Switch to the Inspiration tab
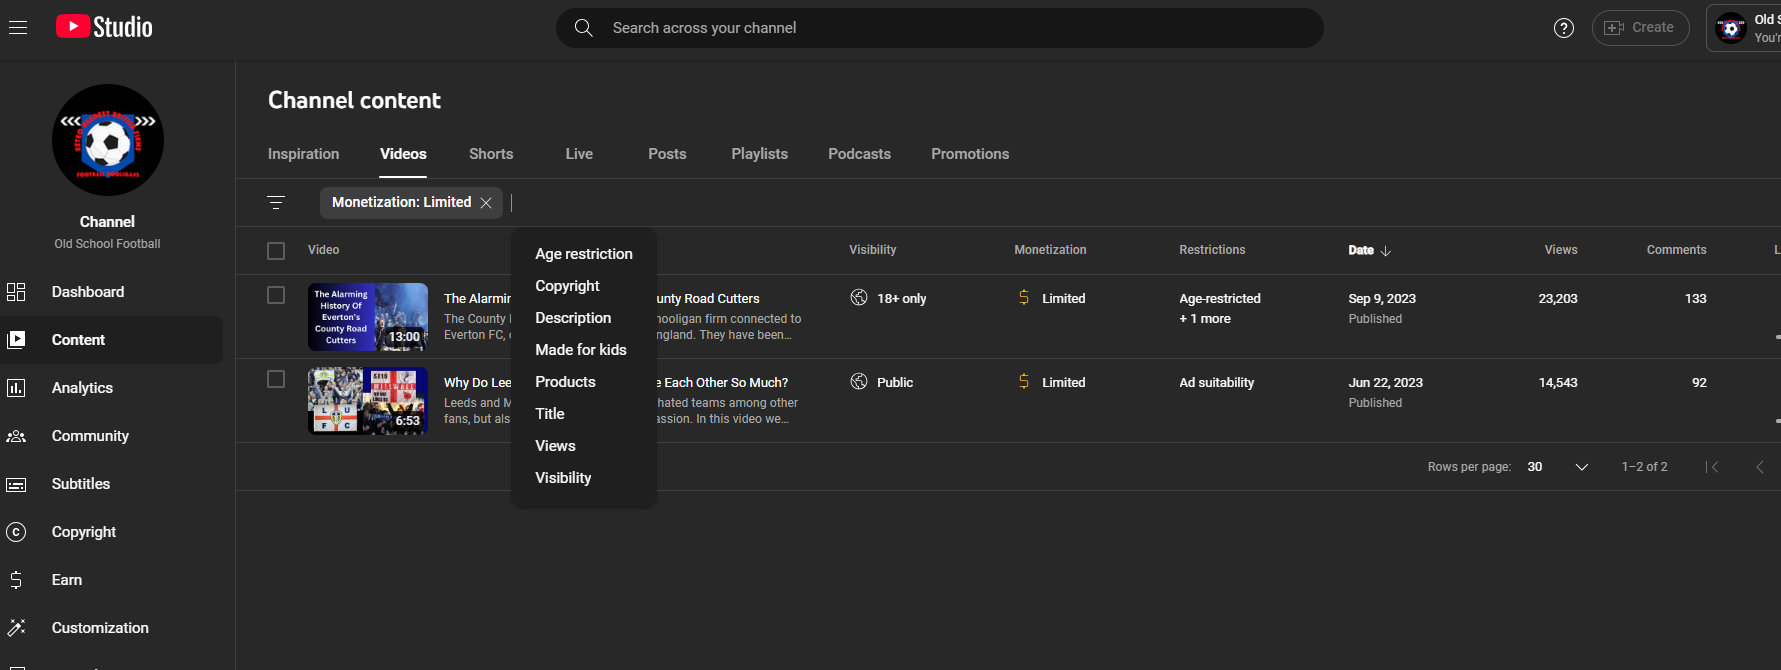The height and width of the screenshot is (670, 1781). (x=304, y=154)
